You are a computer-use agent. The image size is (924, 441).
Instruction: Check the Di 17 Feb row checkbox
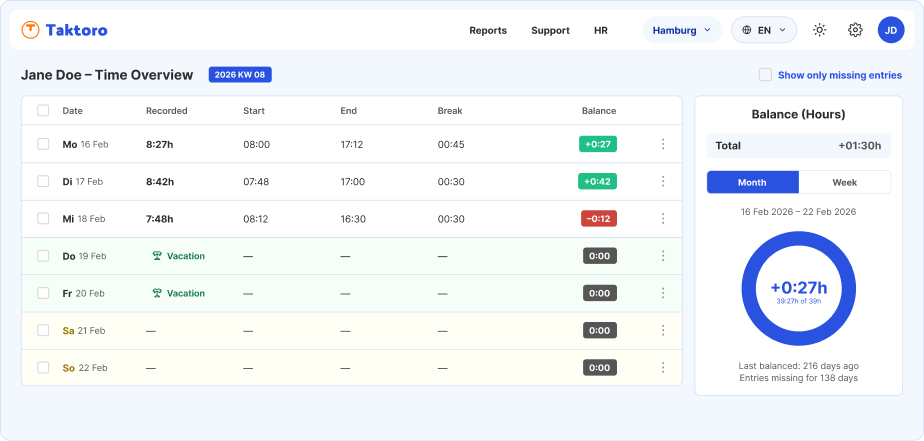pyautogui.click(x=43, y=181)
